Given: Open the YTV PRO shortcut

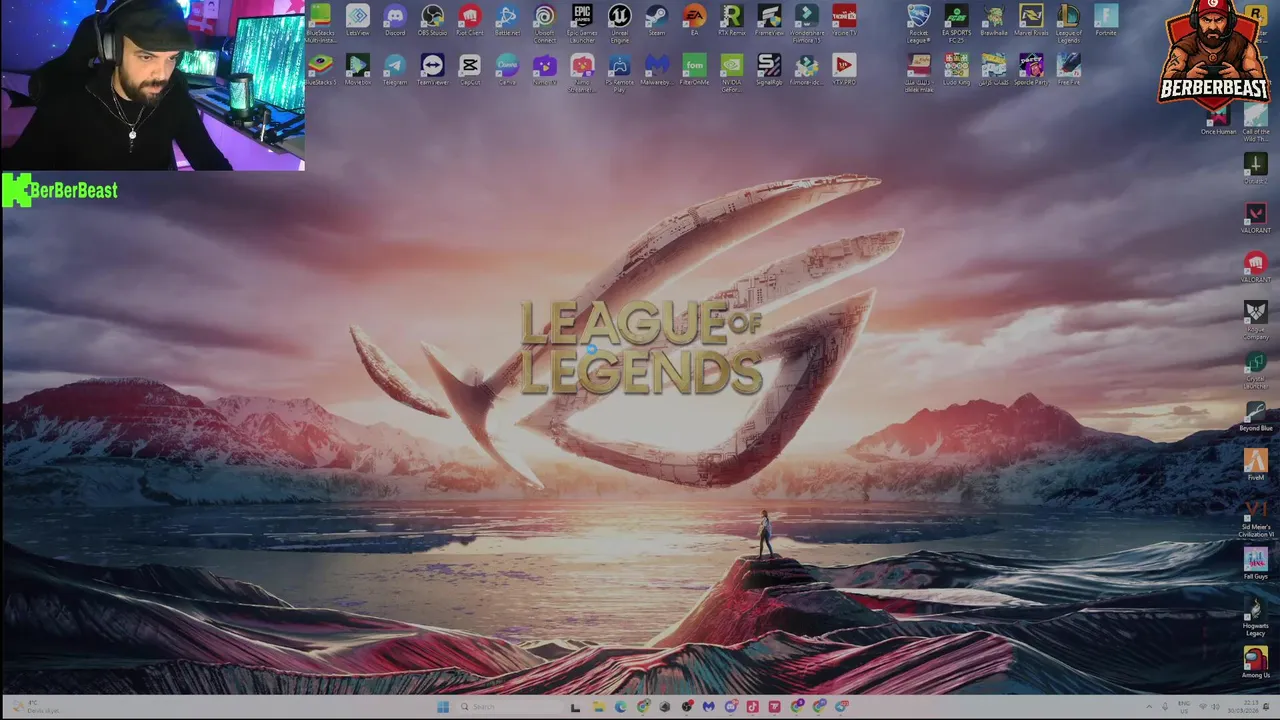Looking at the screenshot, I should click(844, 69).
